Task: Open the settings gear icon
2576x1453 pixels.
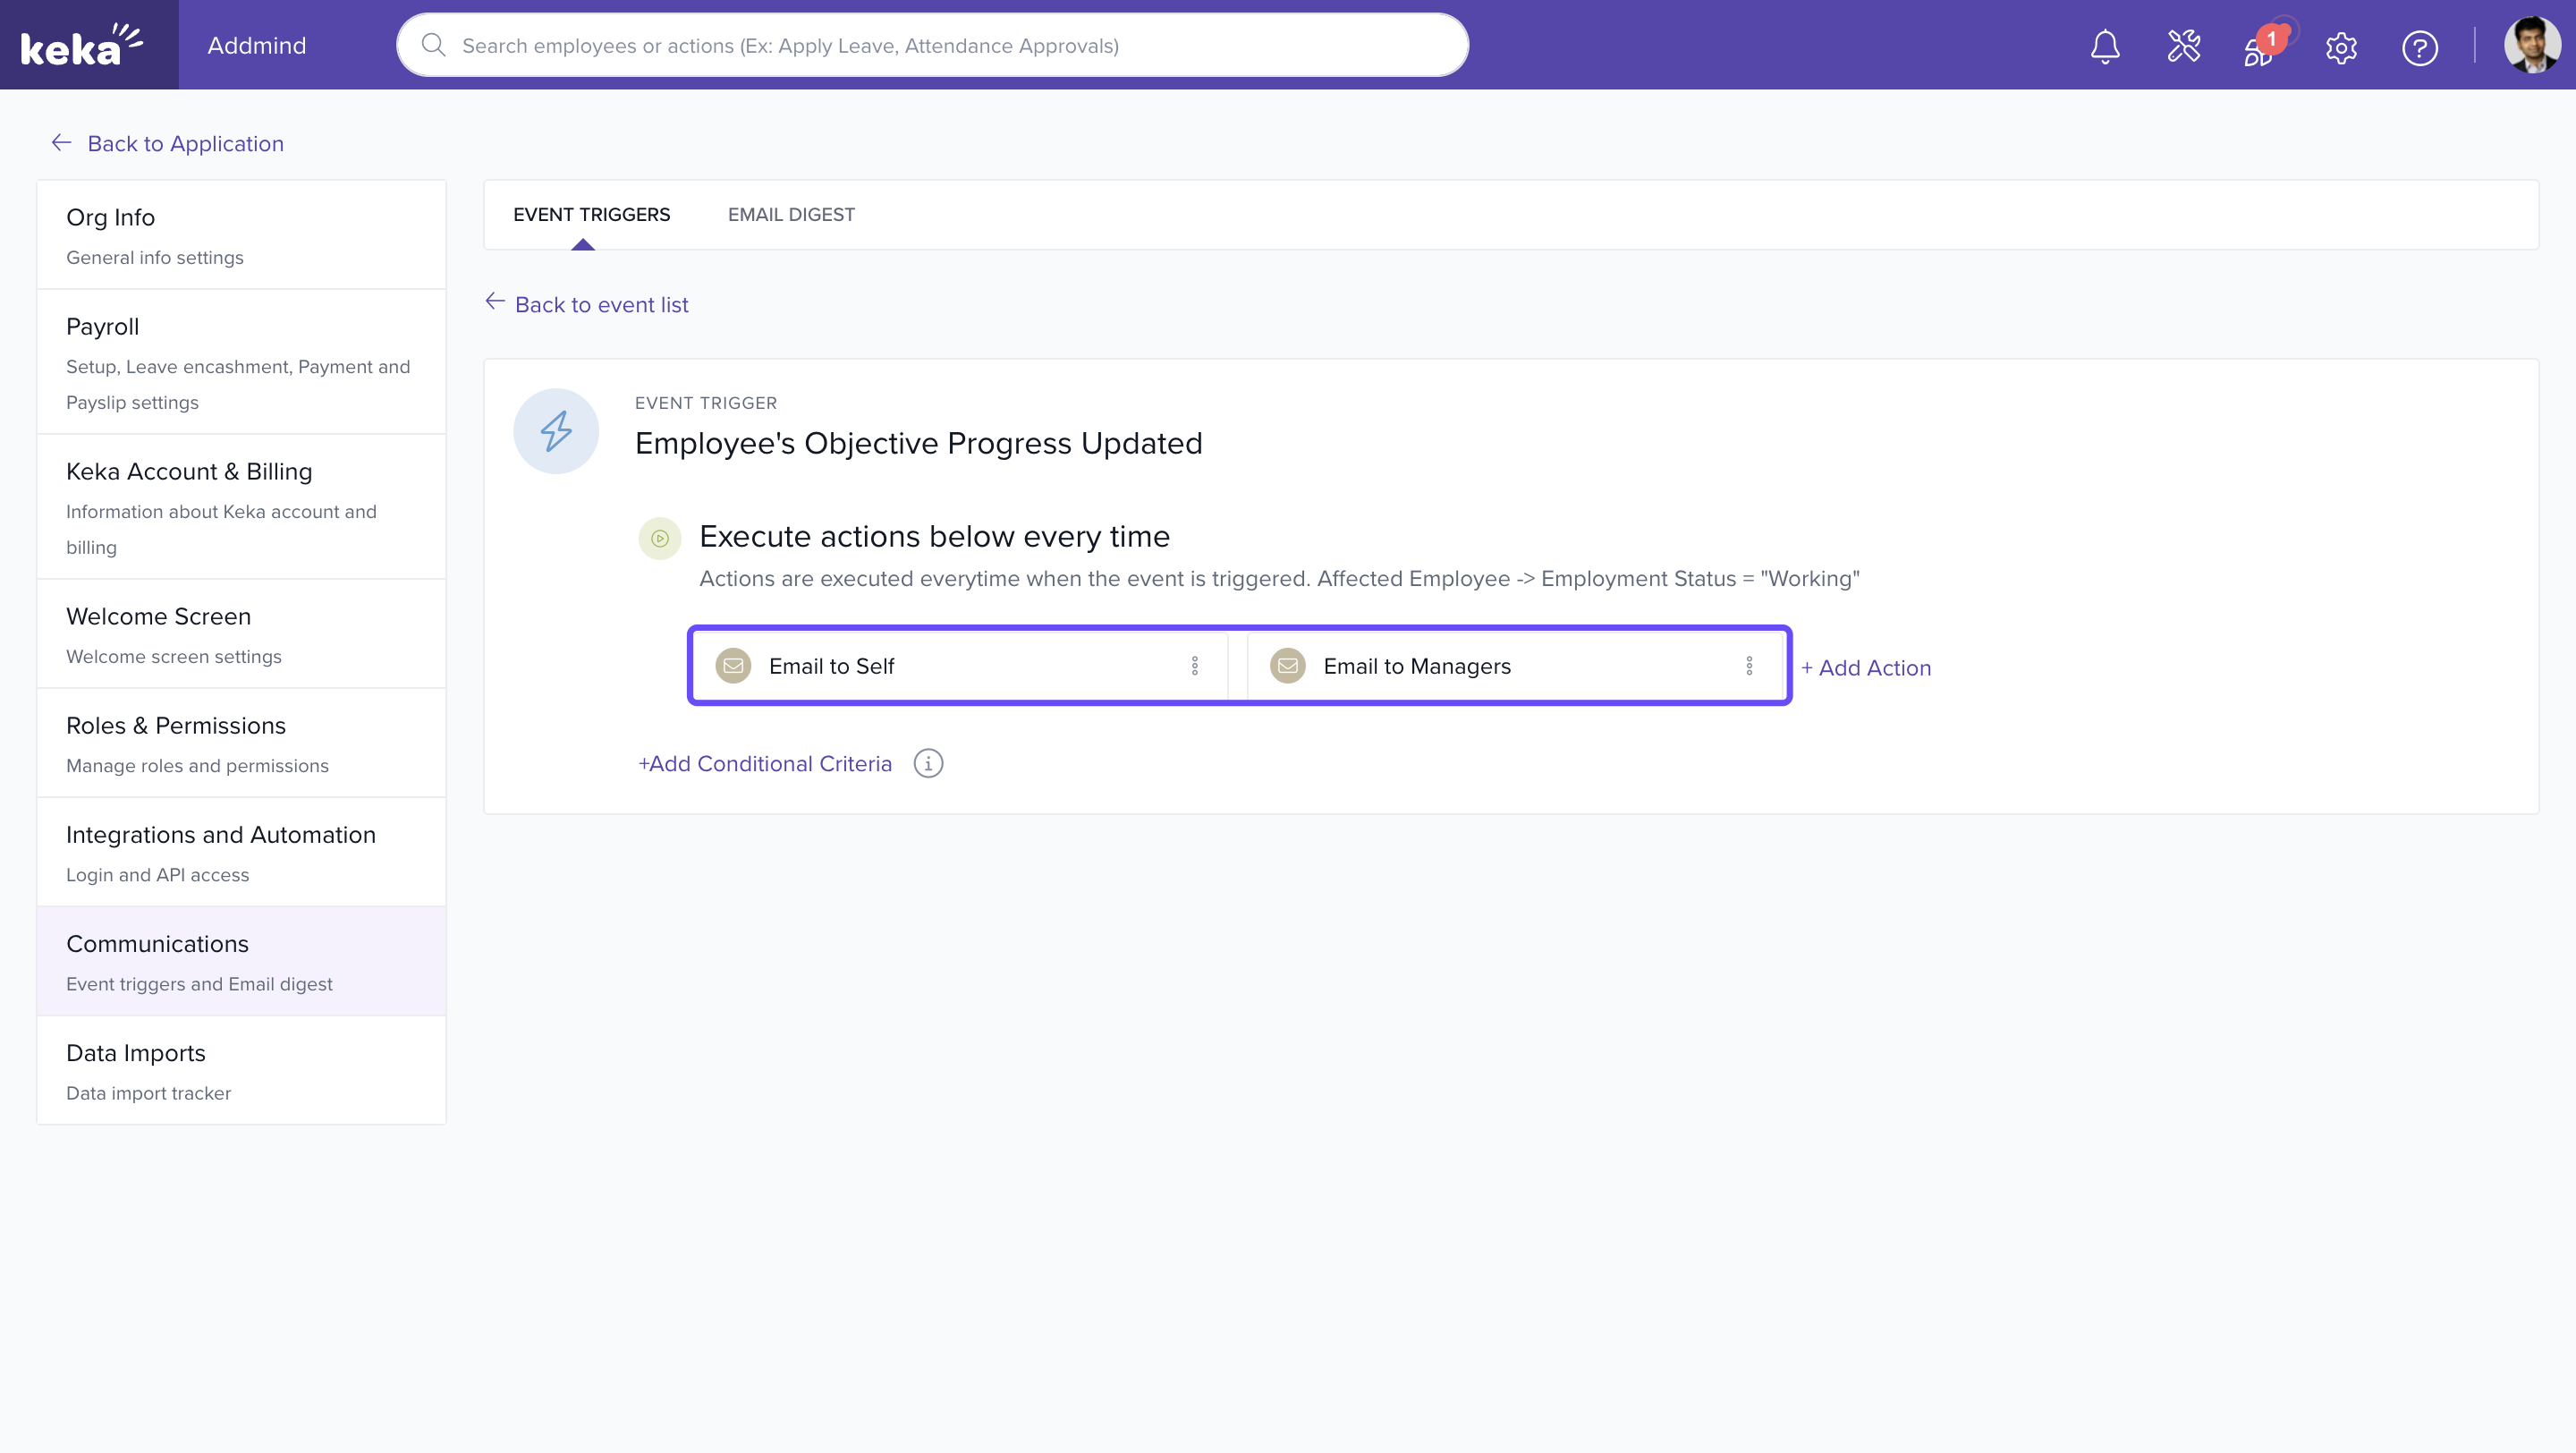Action: pos(2341,47)
